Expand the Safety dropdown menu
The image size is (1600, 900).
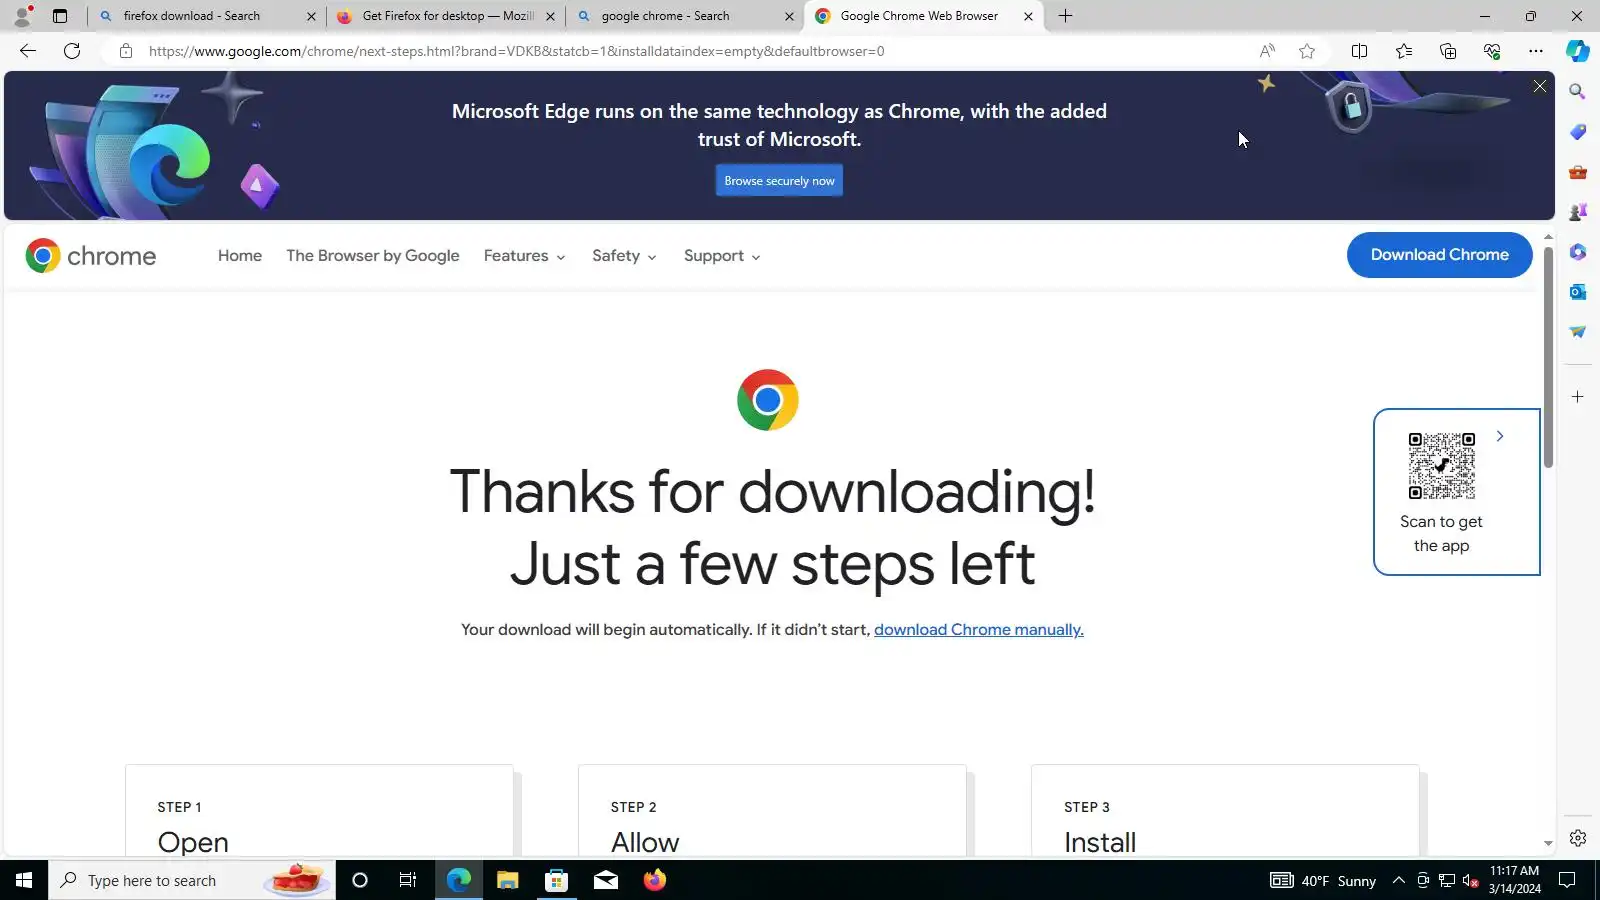point(624,256)
